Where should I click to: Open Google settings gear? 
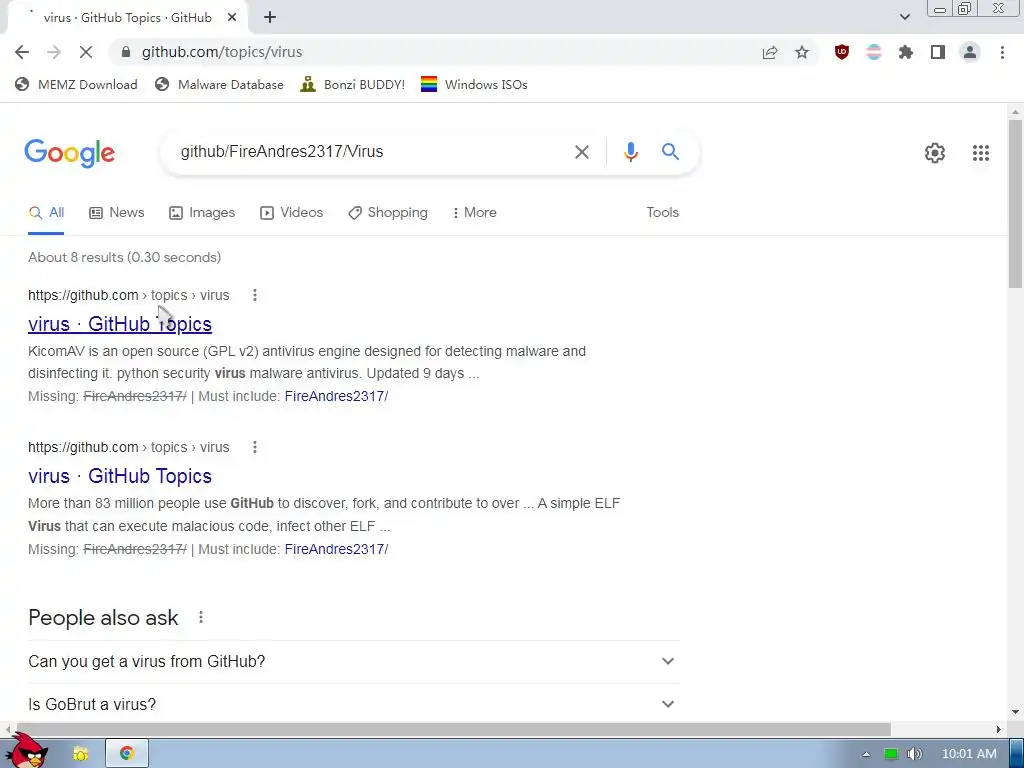(x=935, y=153)
